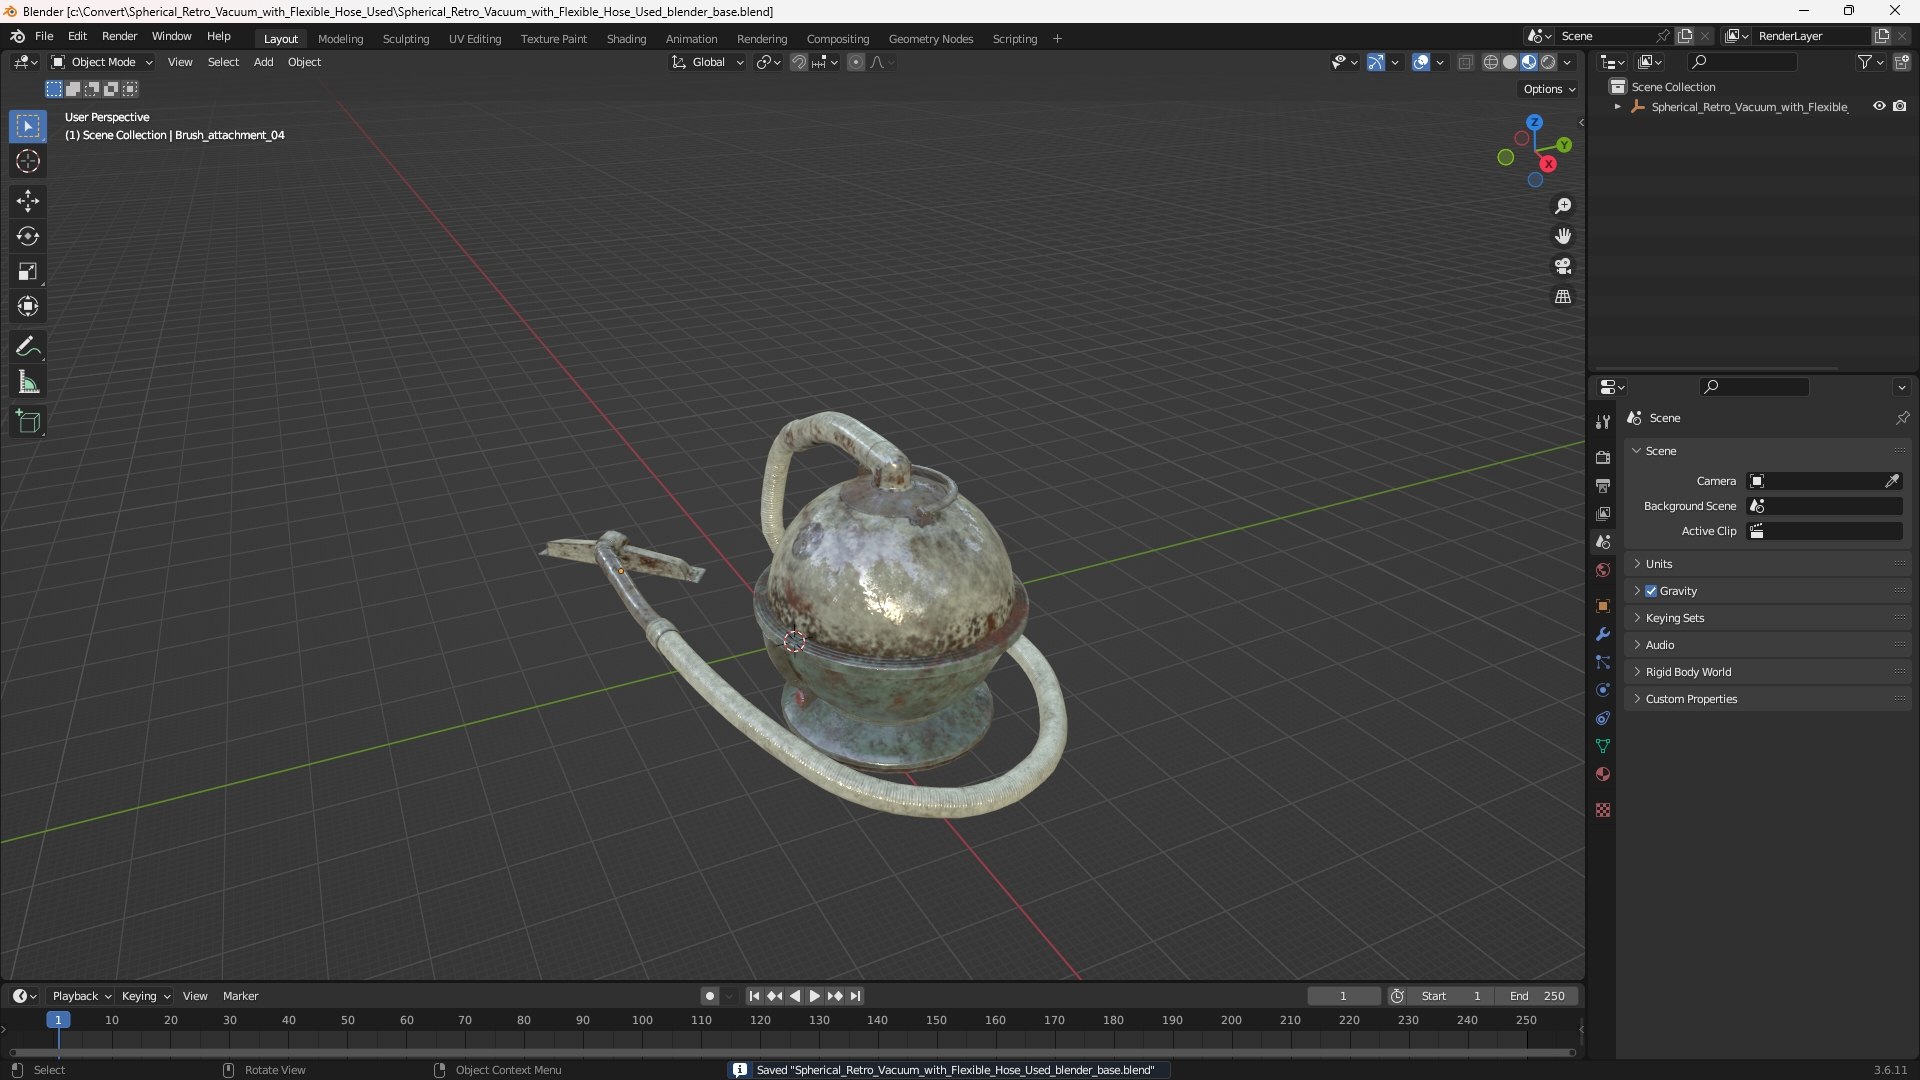Click the Options button in viewport

[x=1548, y=89]
